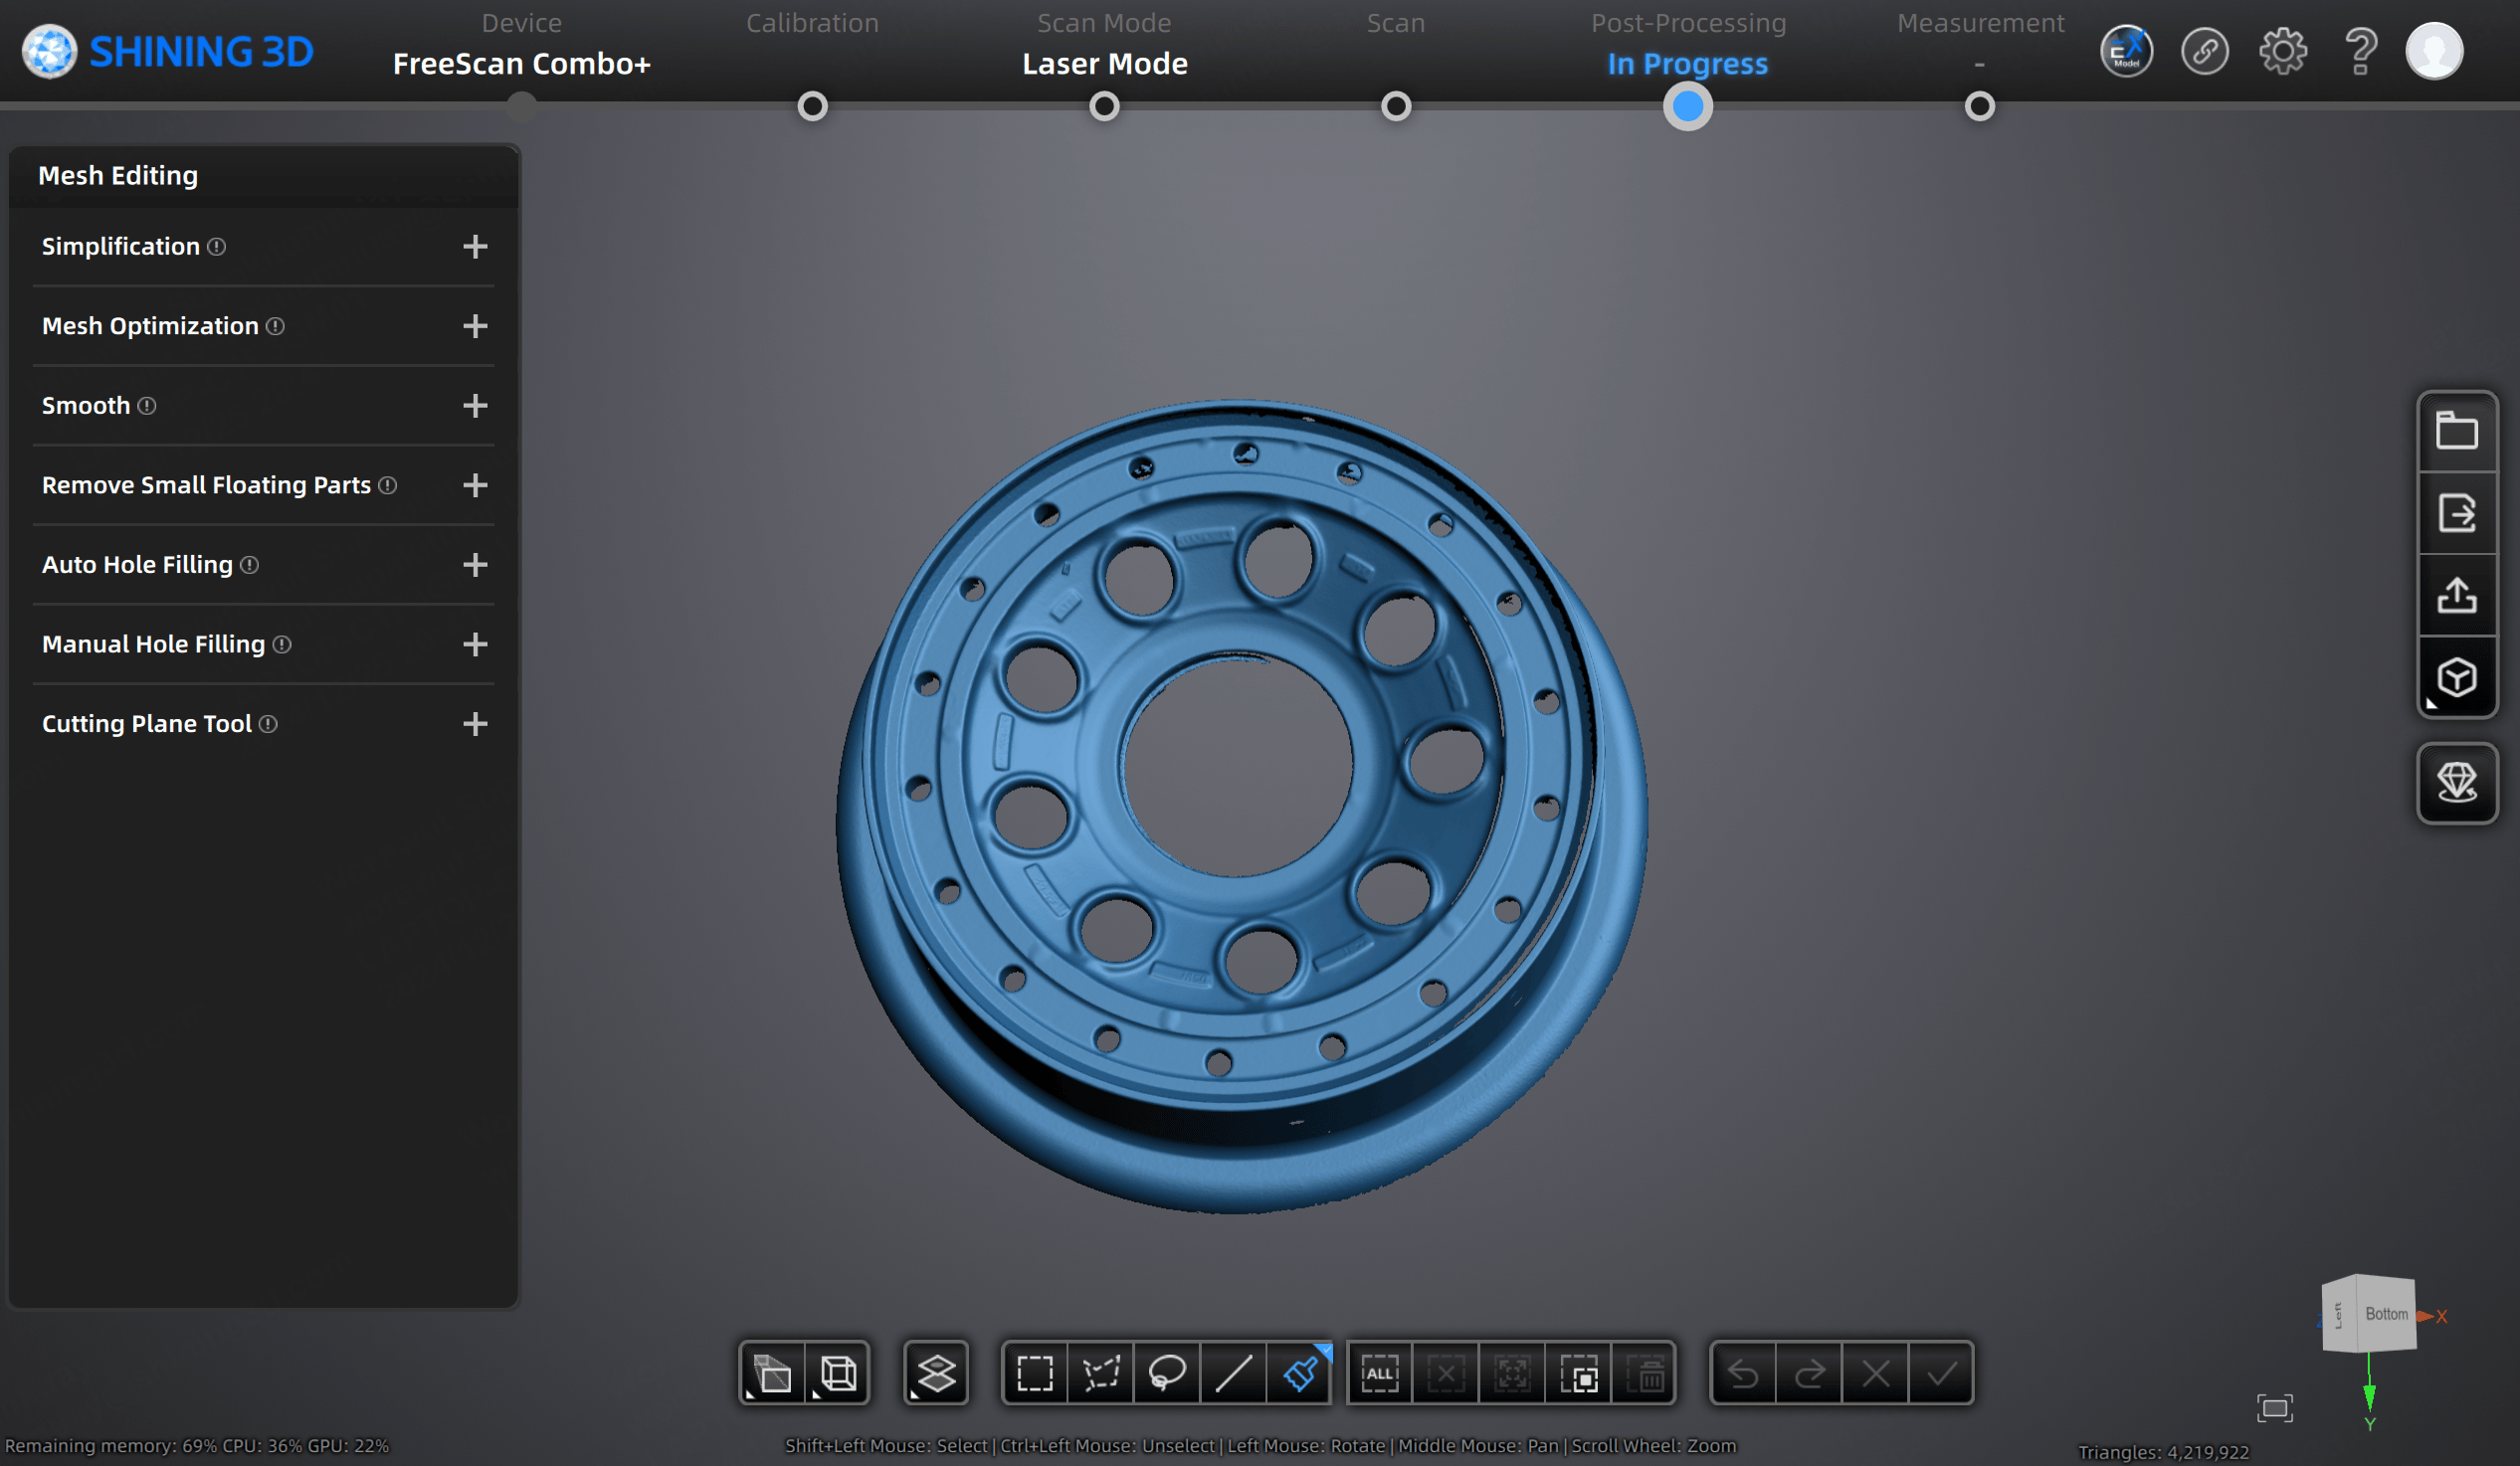
Task: Expand the Simplification section
Action: (x=476, y=247)
